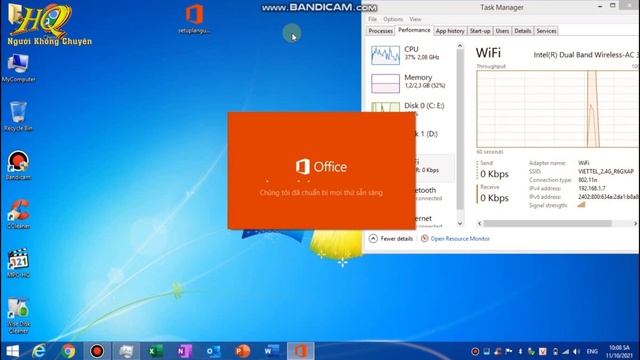Open Google Chrome from taskbar
640x360 pixels.
point(69,351)
